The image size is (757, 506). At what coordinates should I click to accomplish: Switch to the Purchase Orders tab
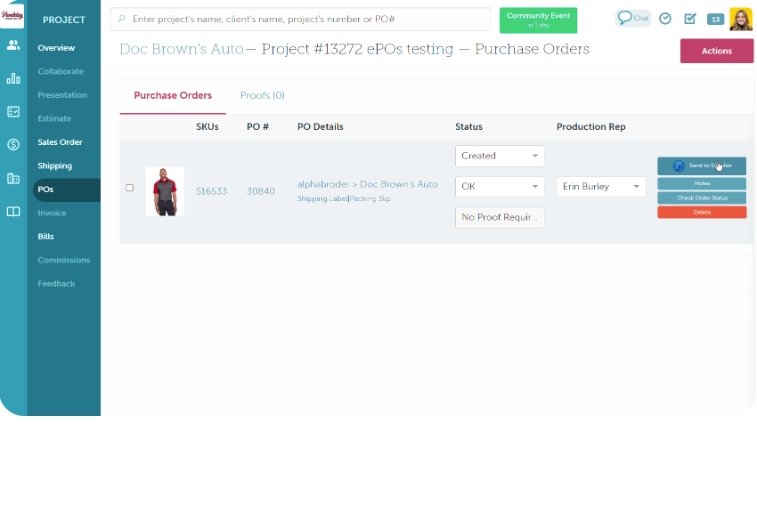coord(173,96)
